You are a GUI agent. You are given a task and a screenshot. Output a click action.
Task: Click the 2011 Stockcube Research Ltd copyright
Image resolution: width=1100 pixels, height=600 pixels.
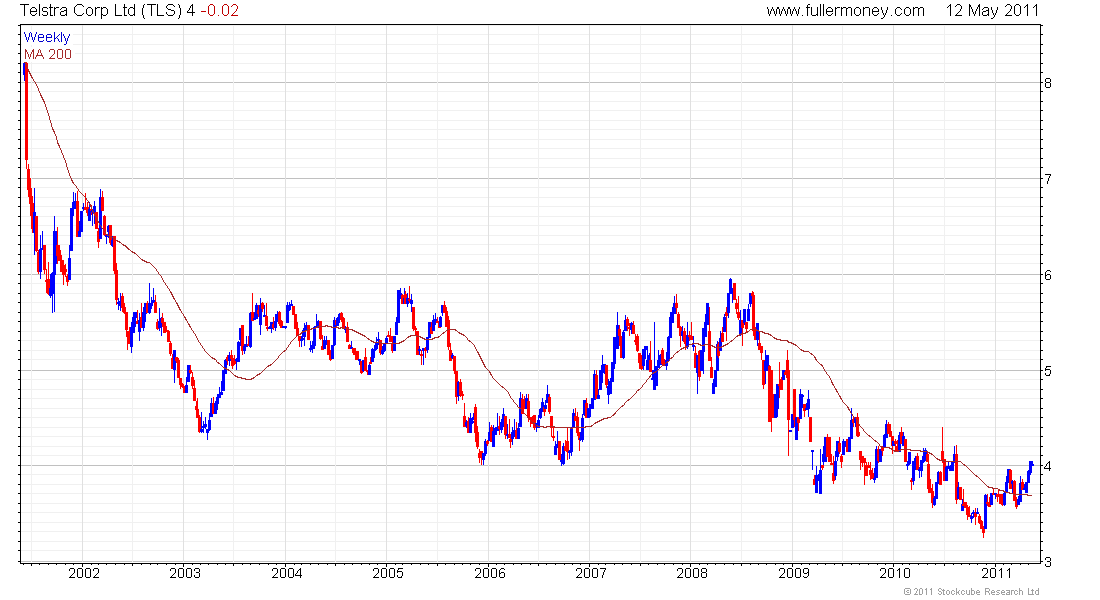tap(971, 592)
